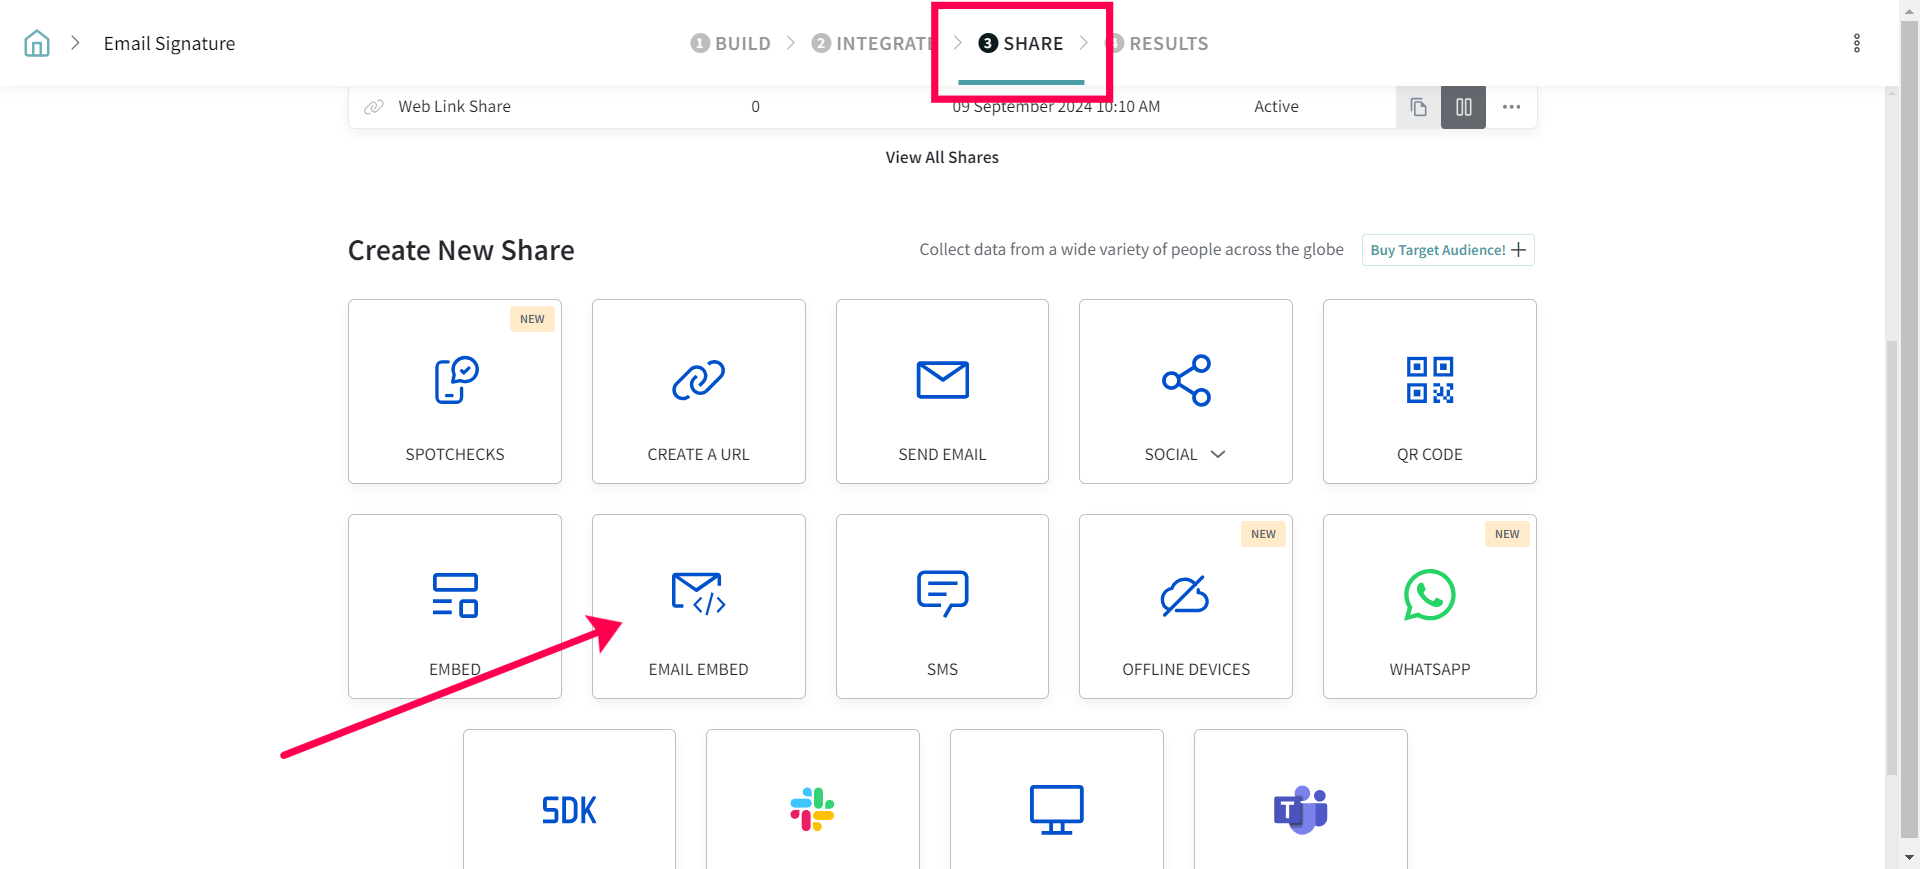The width and height of the screenshot is (1920, 869).
Task: Open the Spotchecks share option
Action: point(454,391)
